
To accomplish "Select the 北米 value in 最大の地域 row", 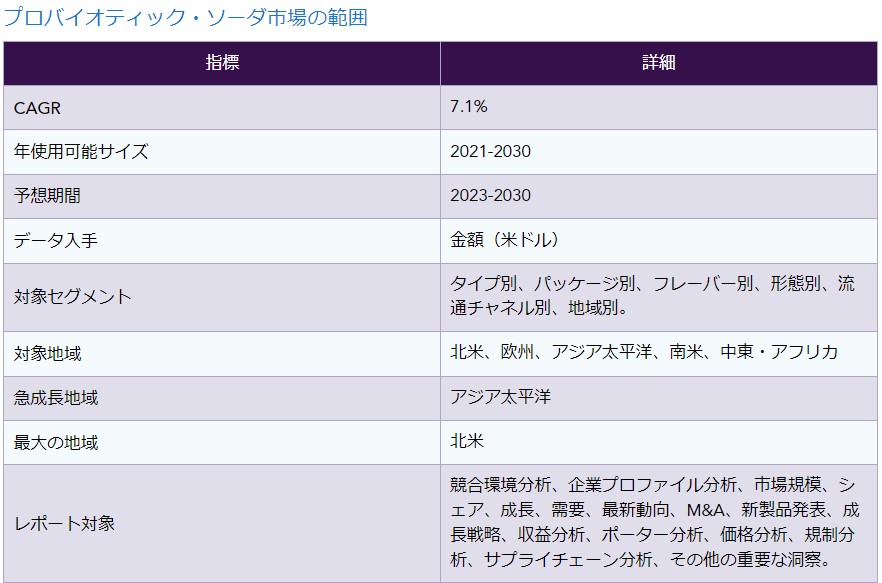I will point(467,442).
